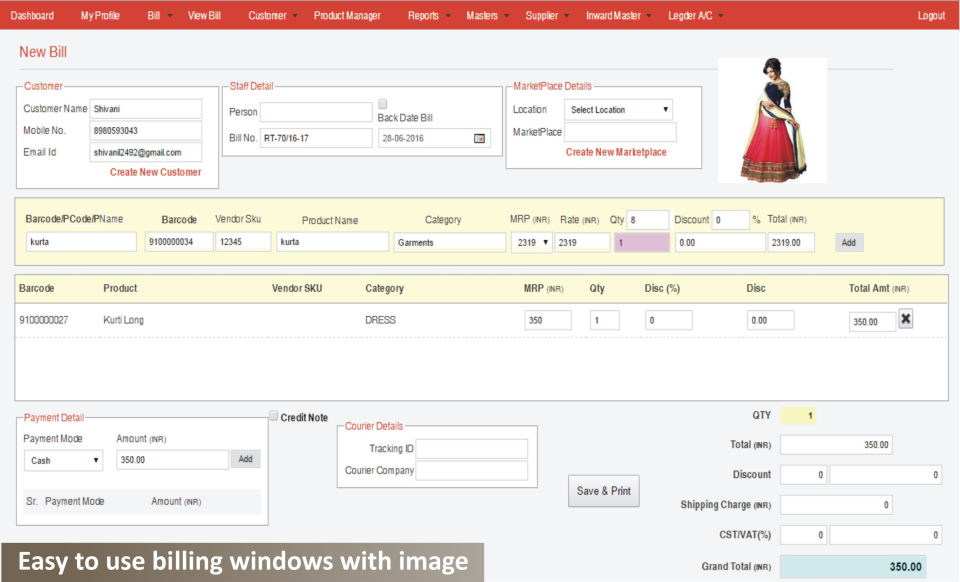Open the Payment Mode dropdown showing Cash

coord(63,460)
